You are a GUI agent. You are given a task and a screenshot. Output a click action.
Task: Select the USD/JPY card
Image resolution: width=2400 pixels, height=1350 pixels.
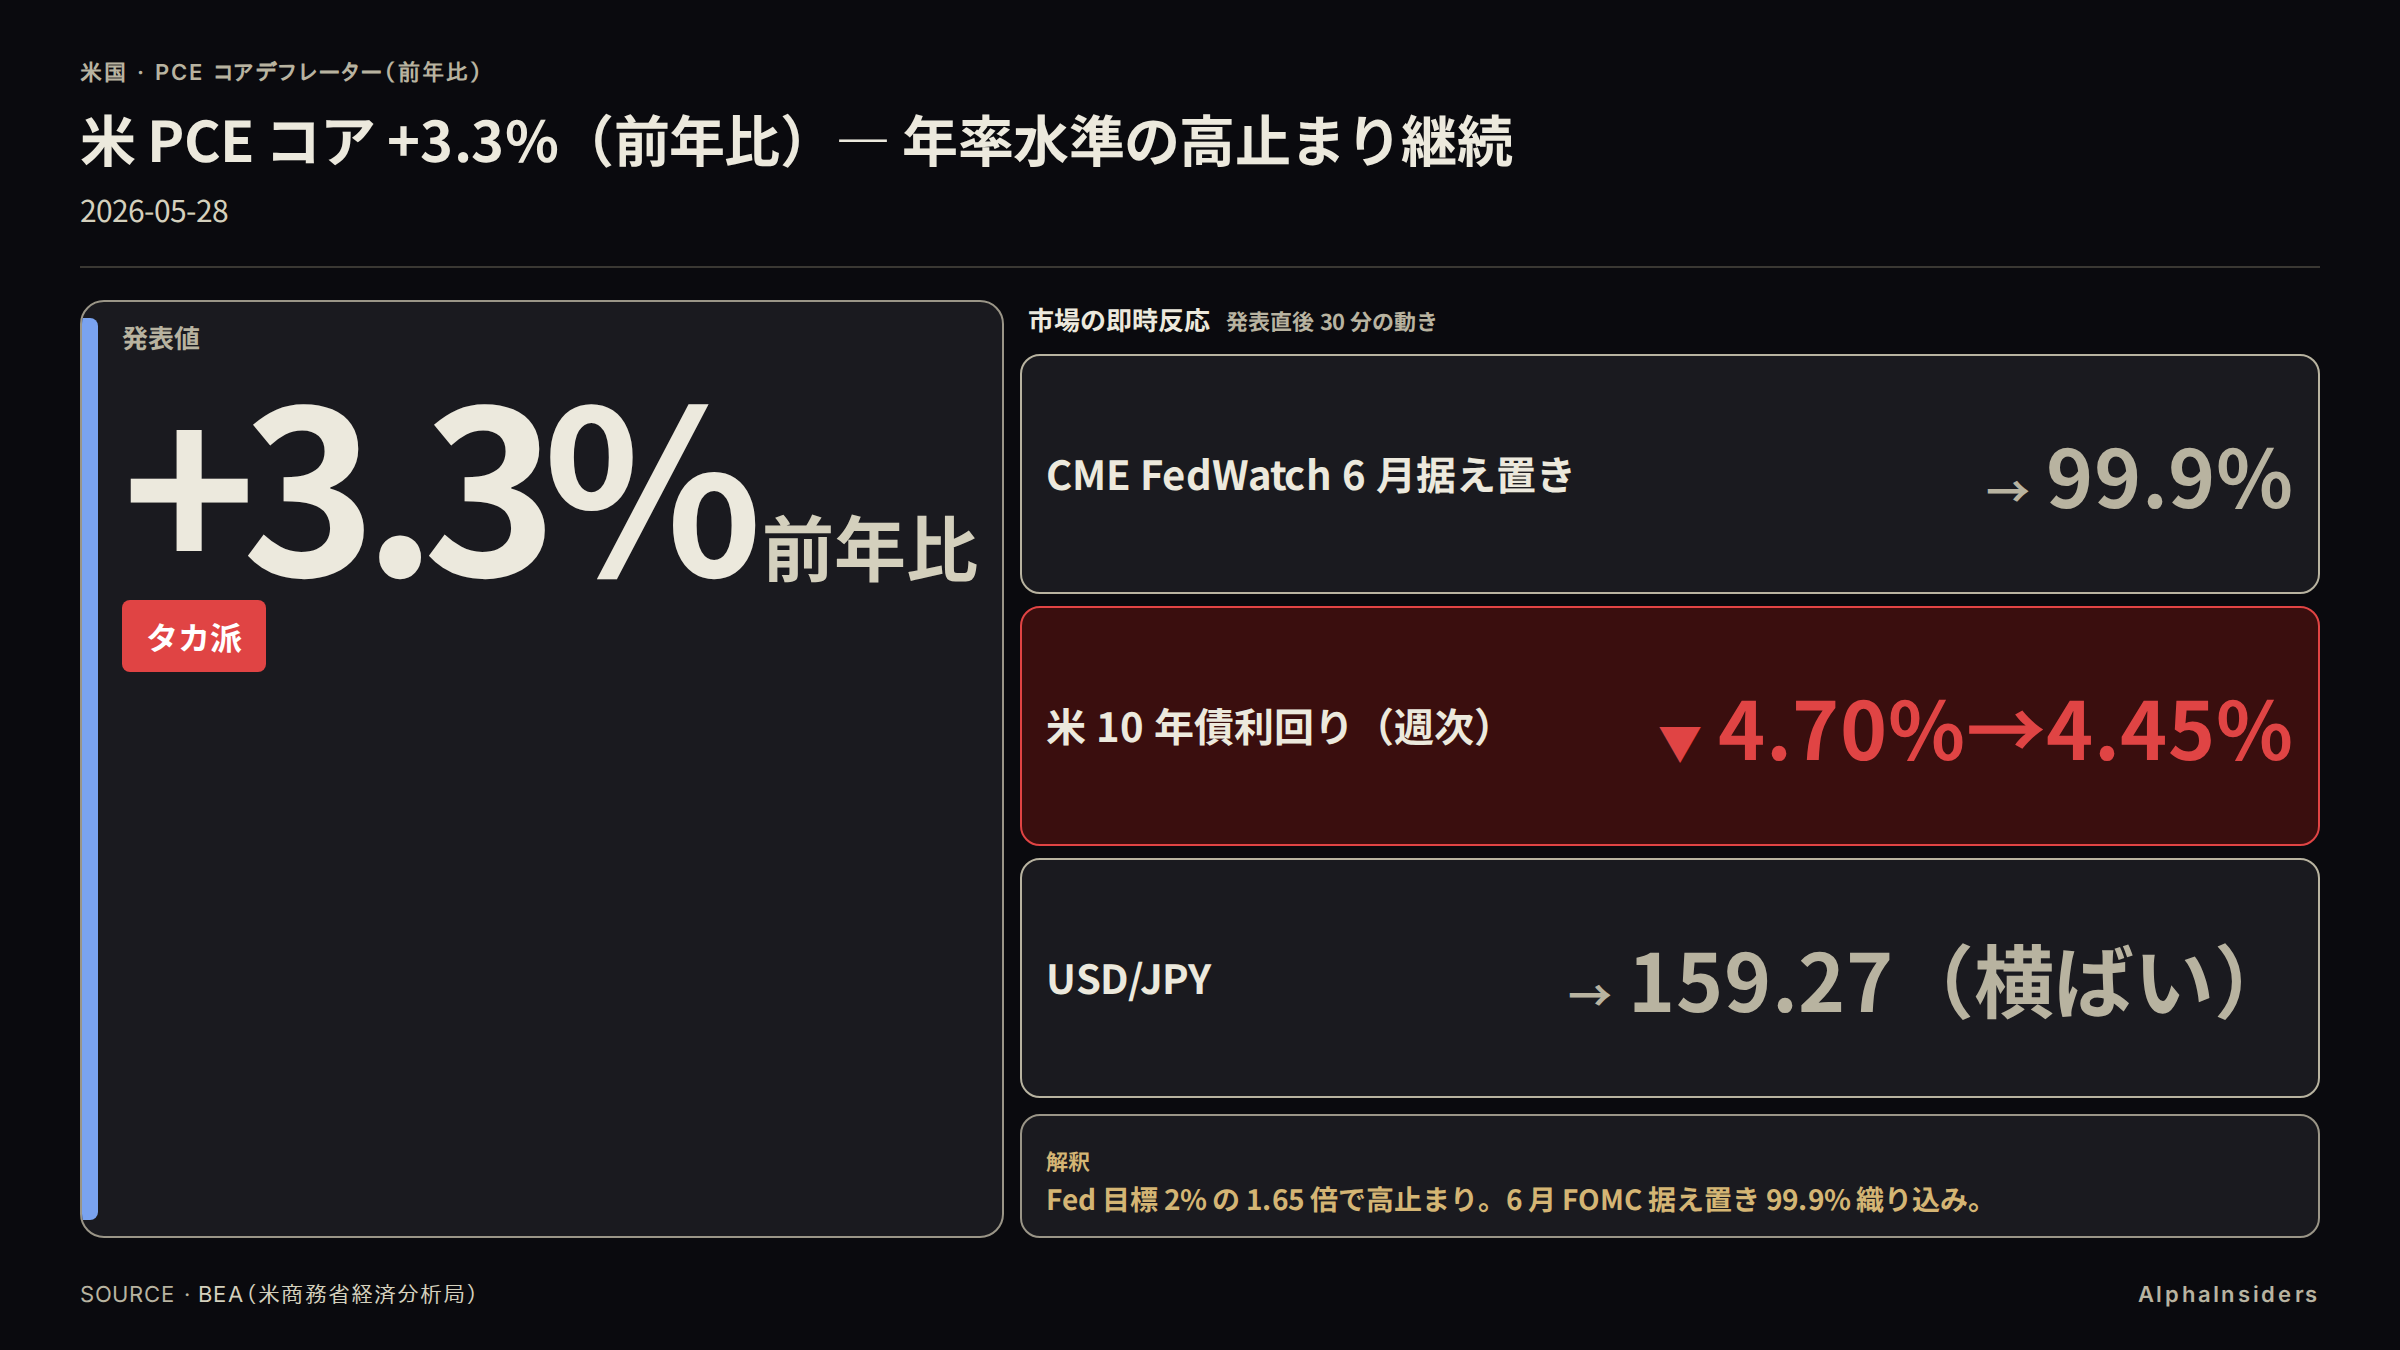coord(1669,978)
